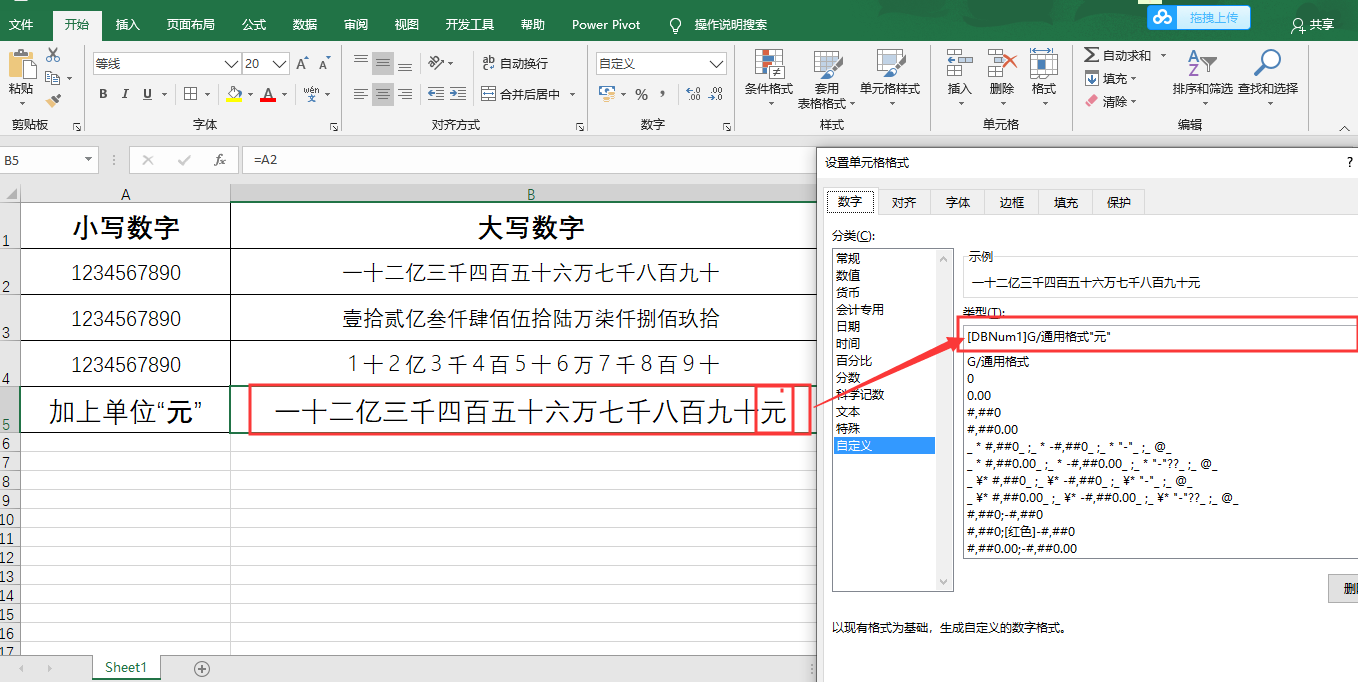Image resolution: width=1358 pixels, height=682 pixels.
Task: Open the Sheet1 tab
Action: pyautogui.click(x=126, y=668)
